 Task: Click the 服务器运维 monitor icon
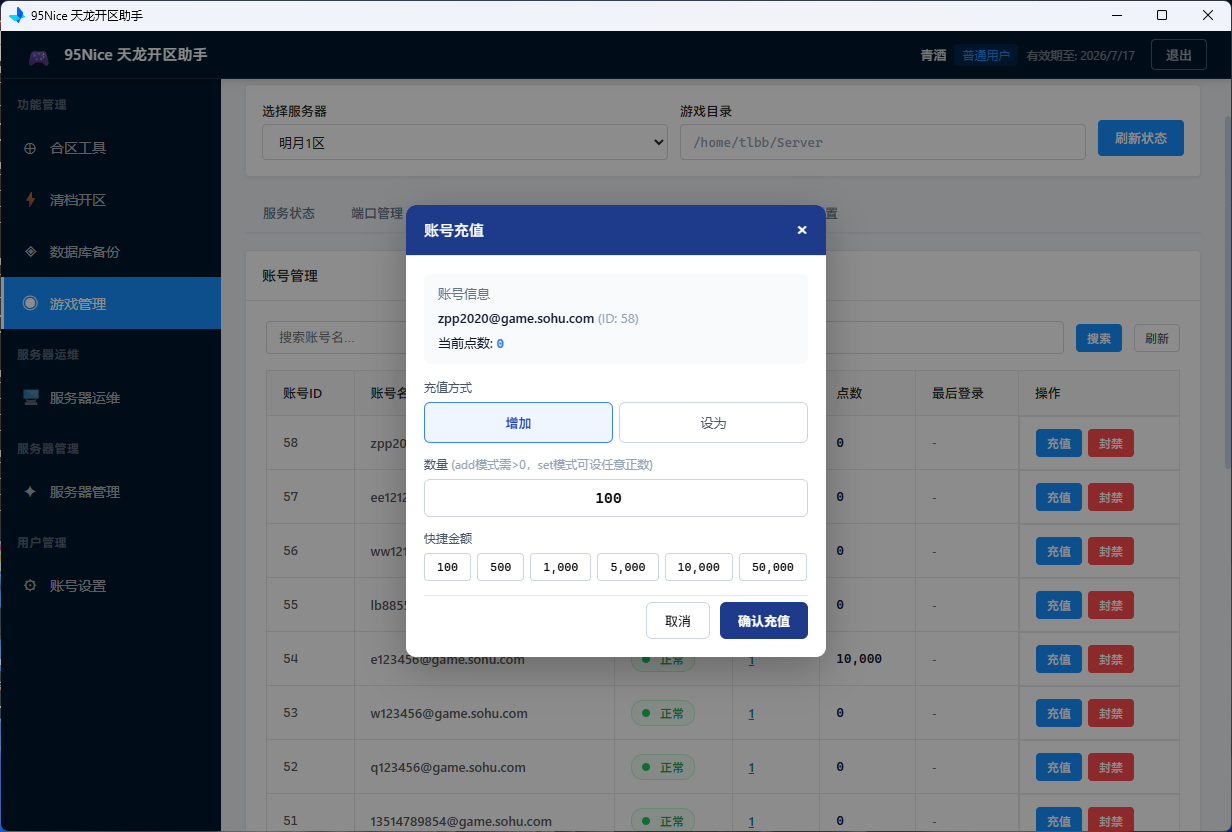(x=31, y=398)
